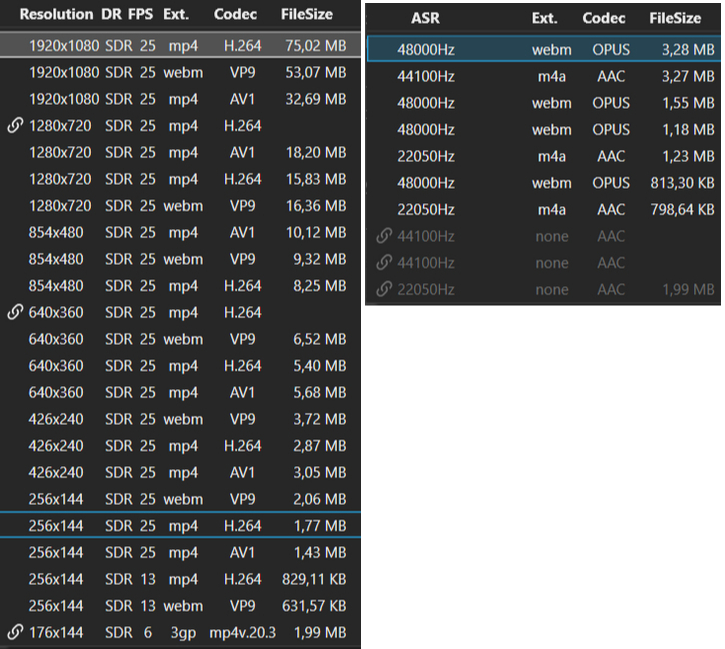Viewport: 725px width, 649px height.
Task: Click link icon on first disabled 44100Hz AAC row
Action: point(384,236)
